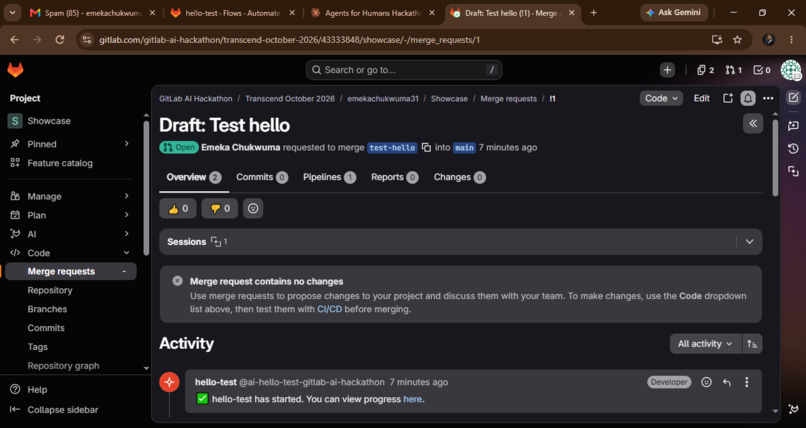Reply to the hello-test comment

[727, 382]
